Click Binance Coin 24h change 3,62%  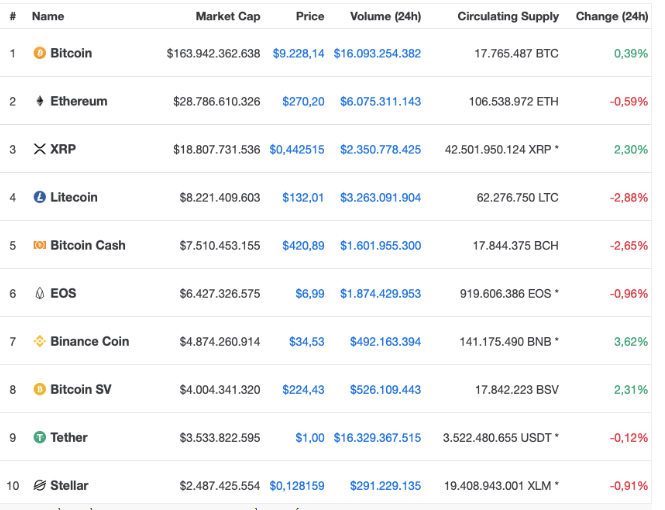pyautogui.click(x=631, y=342)
